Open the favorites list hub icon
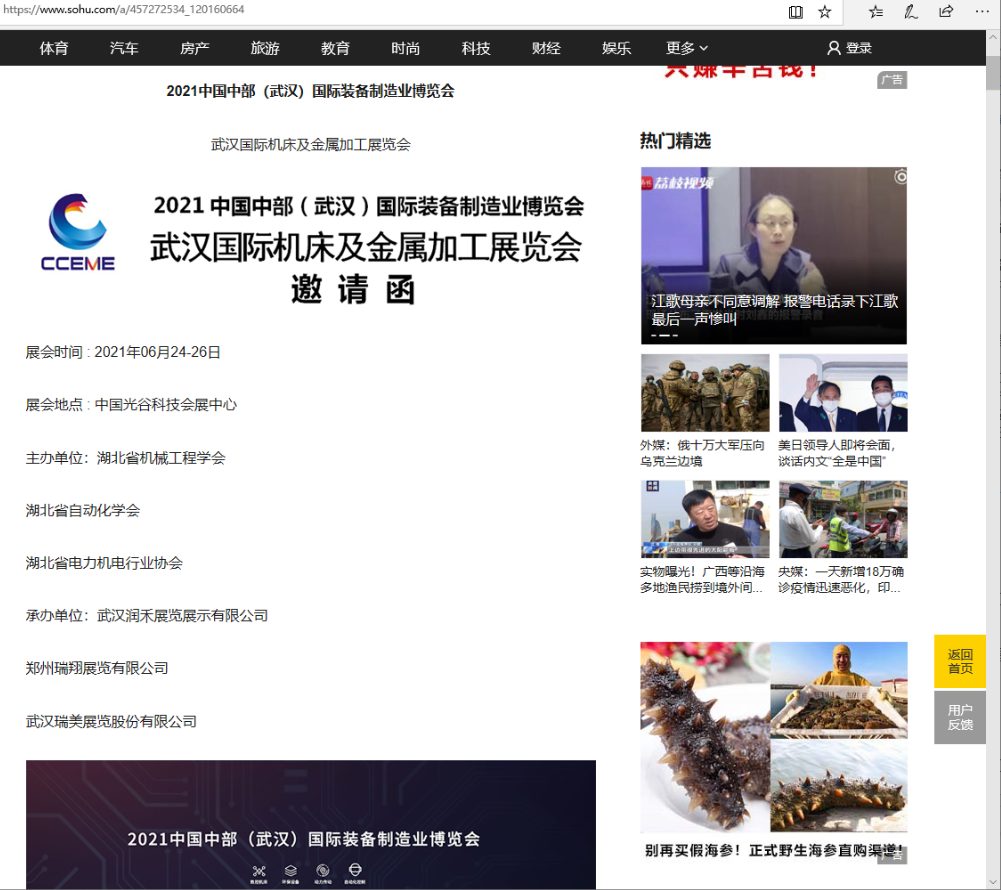Image resolution: width=1001 pixels, height=890 pixels. pyautogui.click(x=876, y=12)
